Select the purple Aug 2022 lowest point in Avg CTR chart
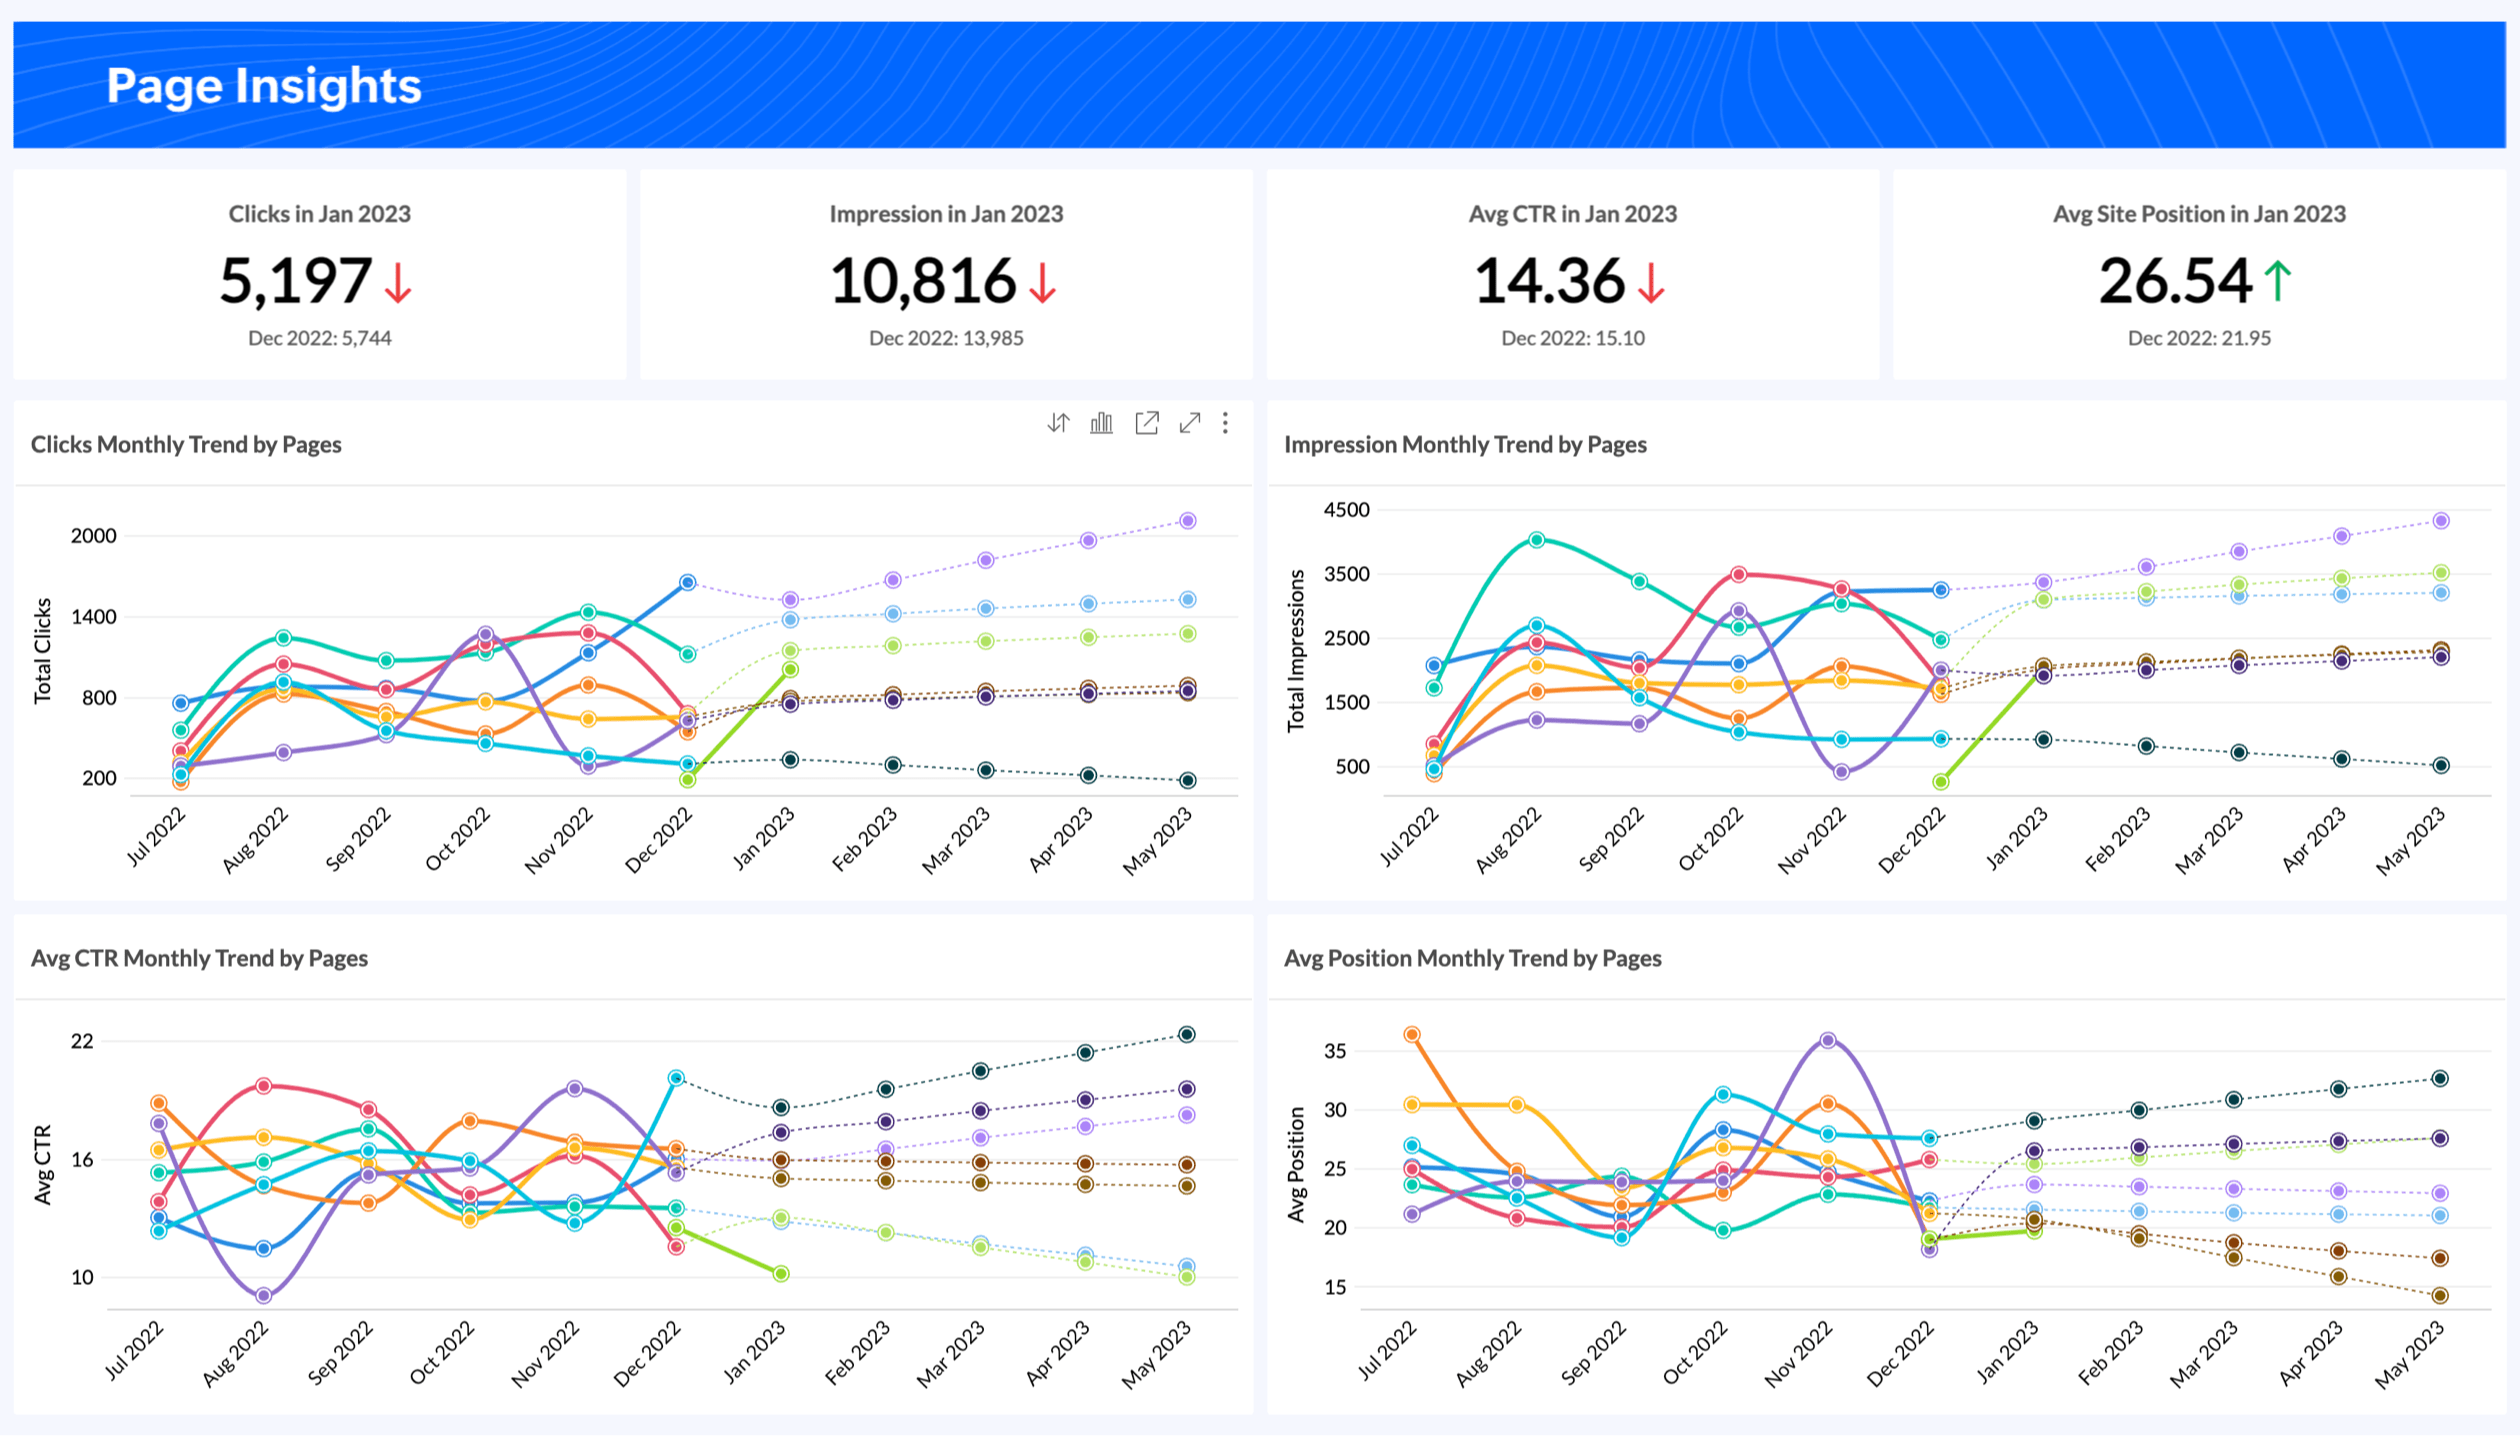The image size is (2520, 1436). (x=264, y=1296)
